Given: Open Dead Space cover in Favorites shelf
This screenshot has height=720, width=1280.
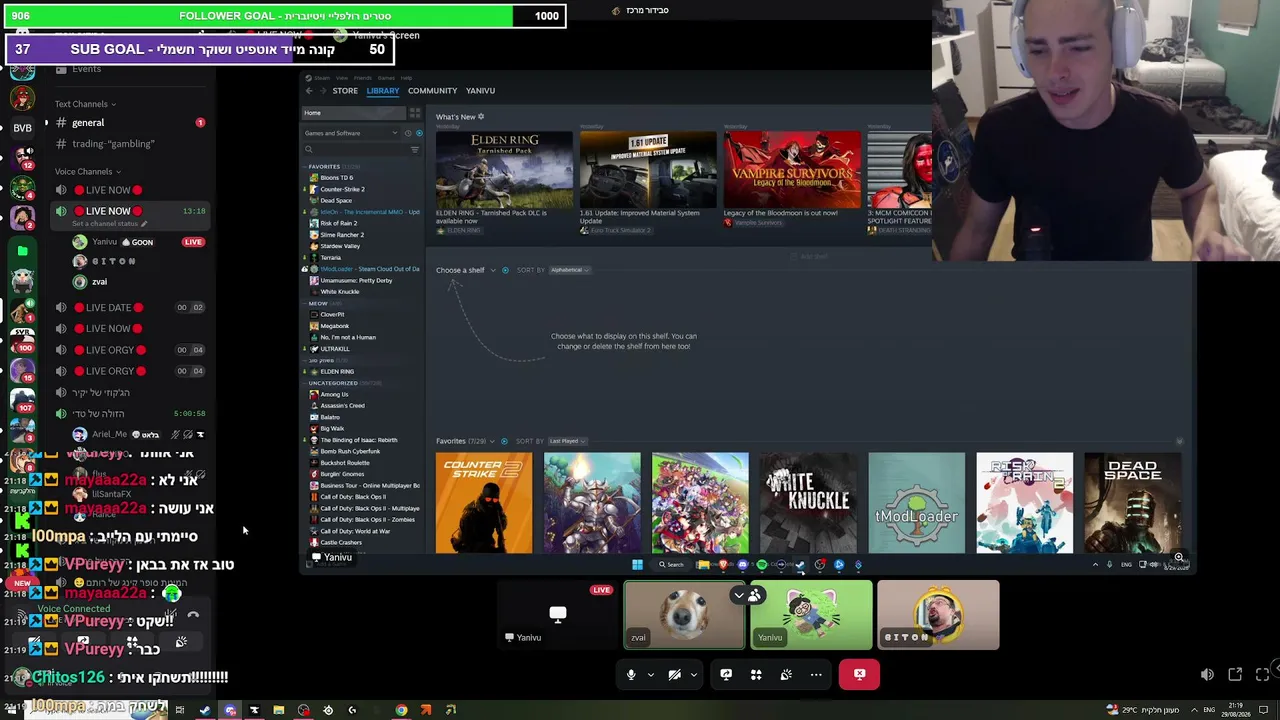Looking at the screenshot, I should (1132, 503).
